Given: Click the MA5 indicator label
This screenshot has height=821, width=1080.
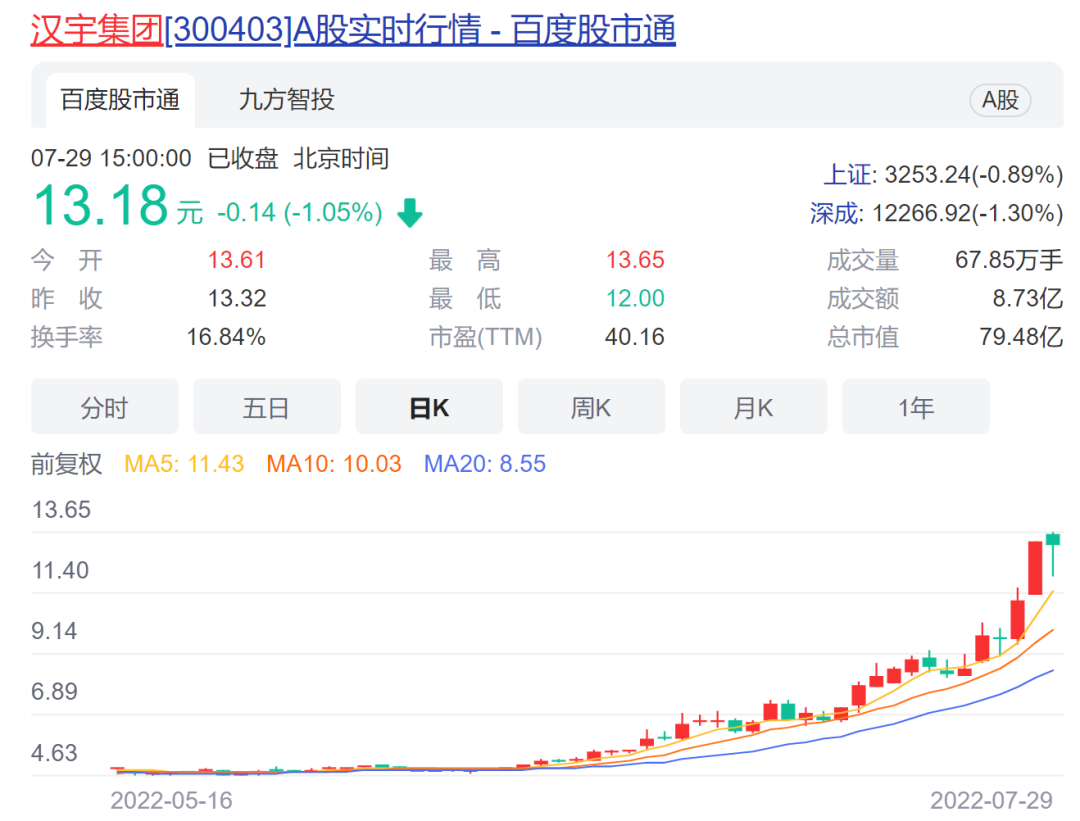Looking at the screenshot, I should [184, 464].
